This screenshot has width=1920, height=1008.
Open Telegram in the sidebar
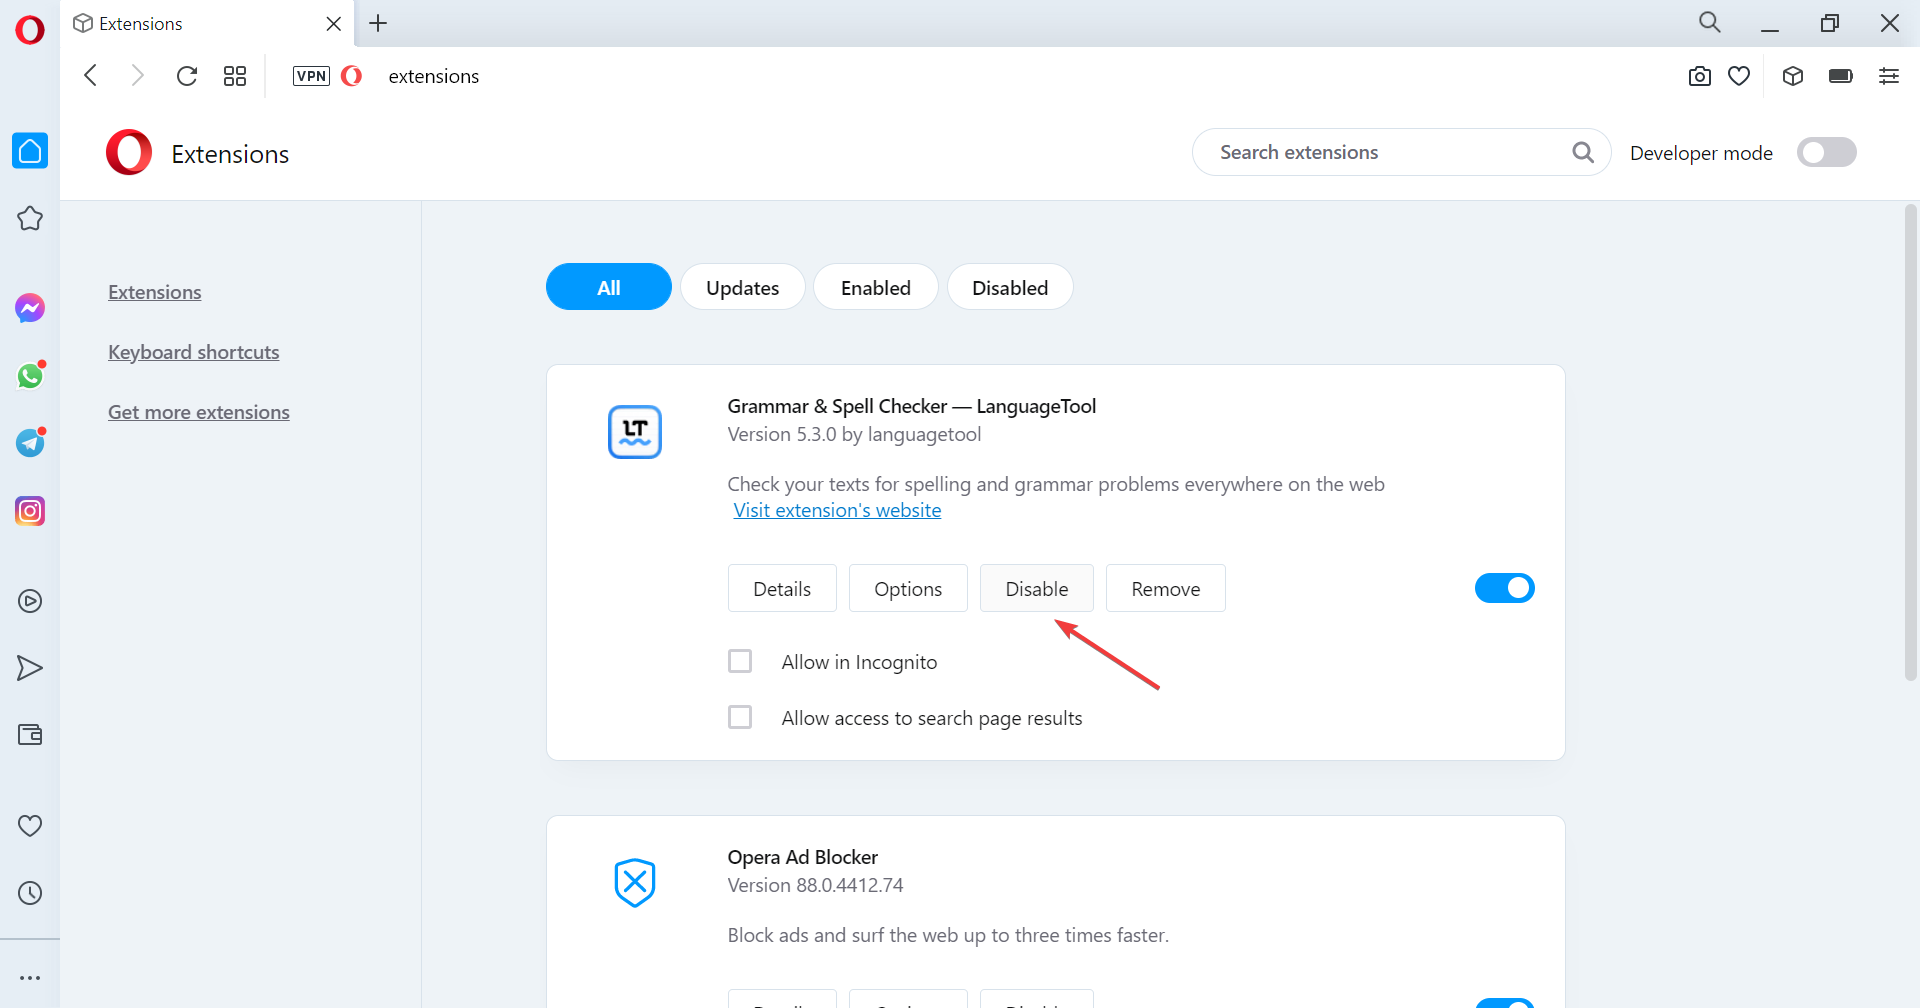pyautogui.click(x=30, y=443)
